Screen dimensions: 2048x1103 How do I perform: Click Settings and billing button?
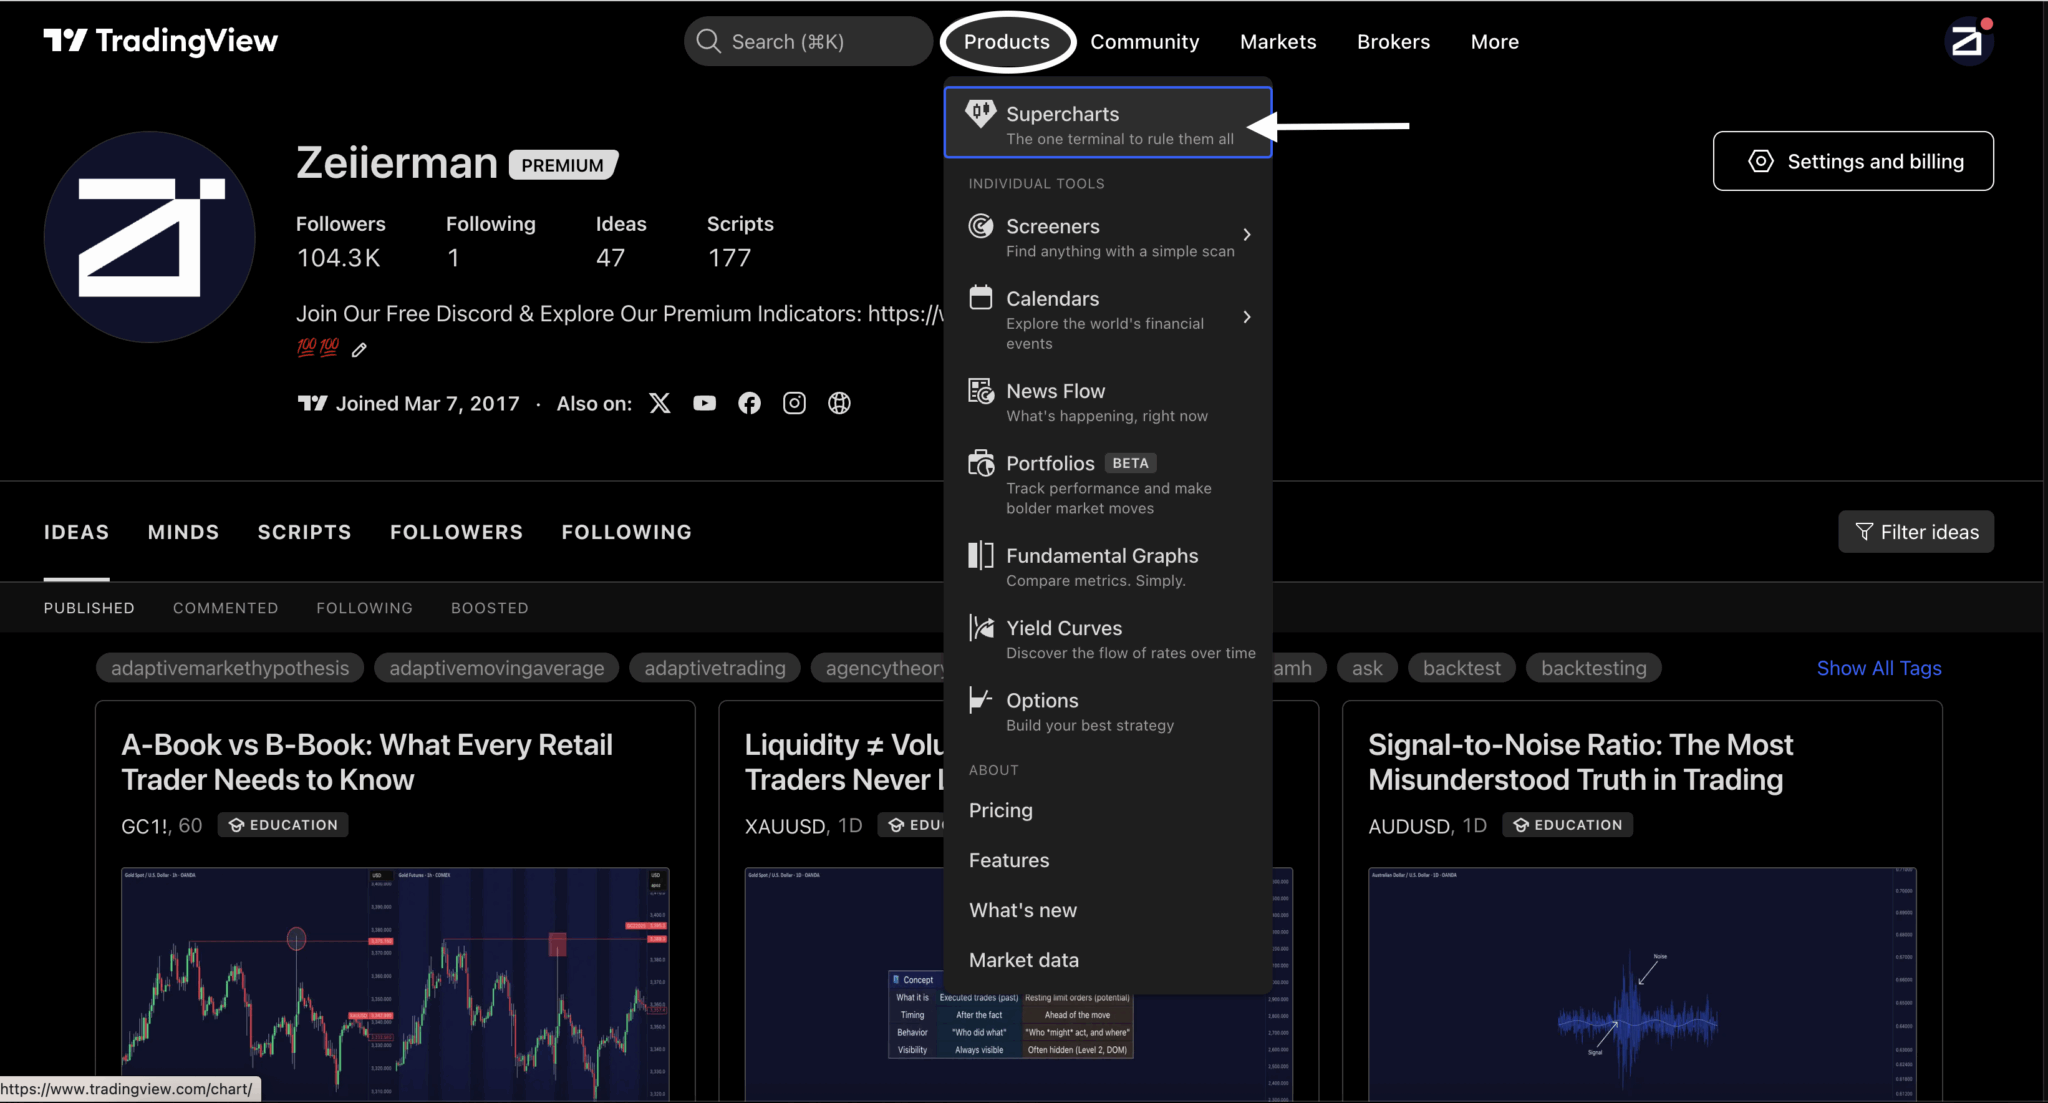click(1853, 161)
